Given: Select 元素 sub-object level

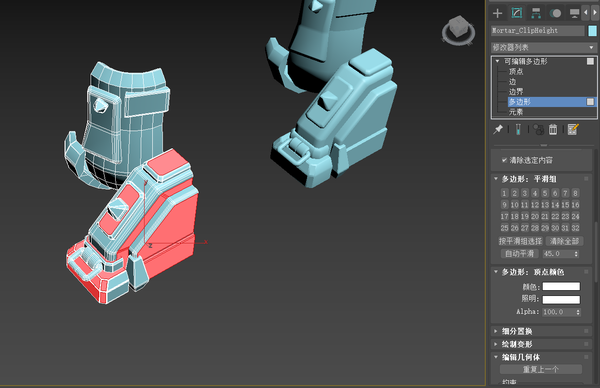Looking at the screenshot, I should (516, 112).
